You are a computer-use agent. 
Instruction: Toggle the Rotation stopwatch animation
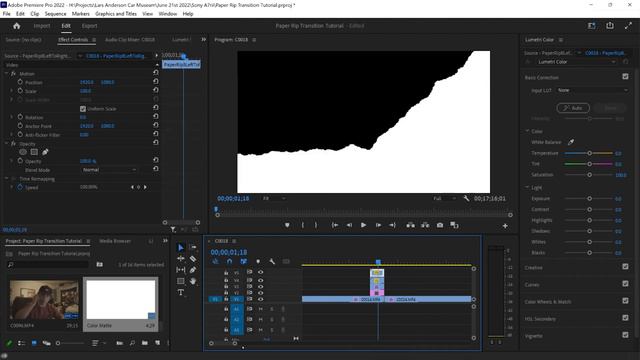pyautogui.click(x=20, y=117)
